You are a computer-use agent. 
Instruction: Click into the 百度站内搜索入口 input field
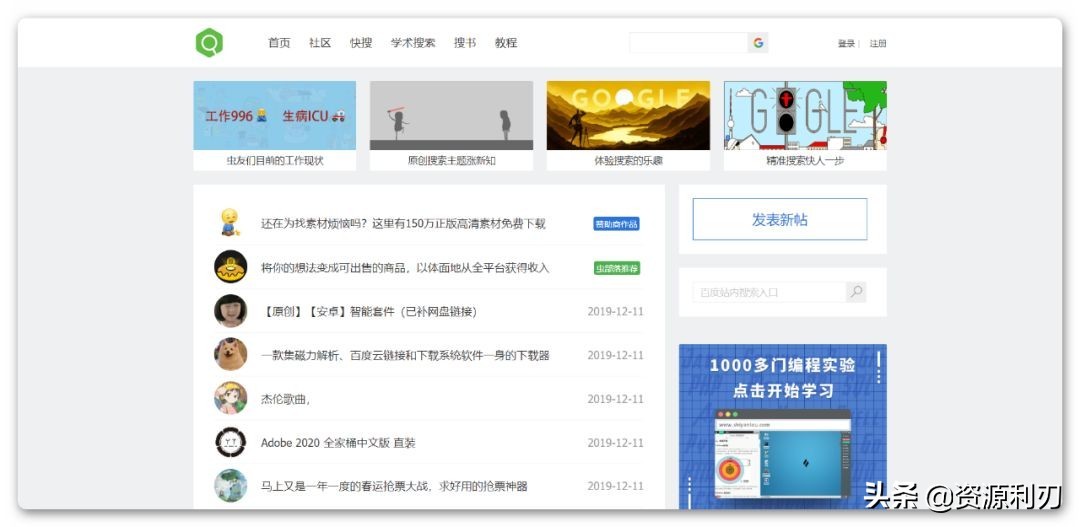[x=768, y=292]
